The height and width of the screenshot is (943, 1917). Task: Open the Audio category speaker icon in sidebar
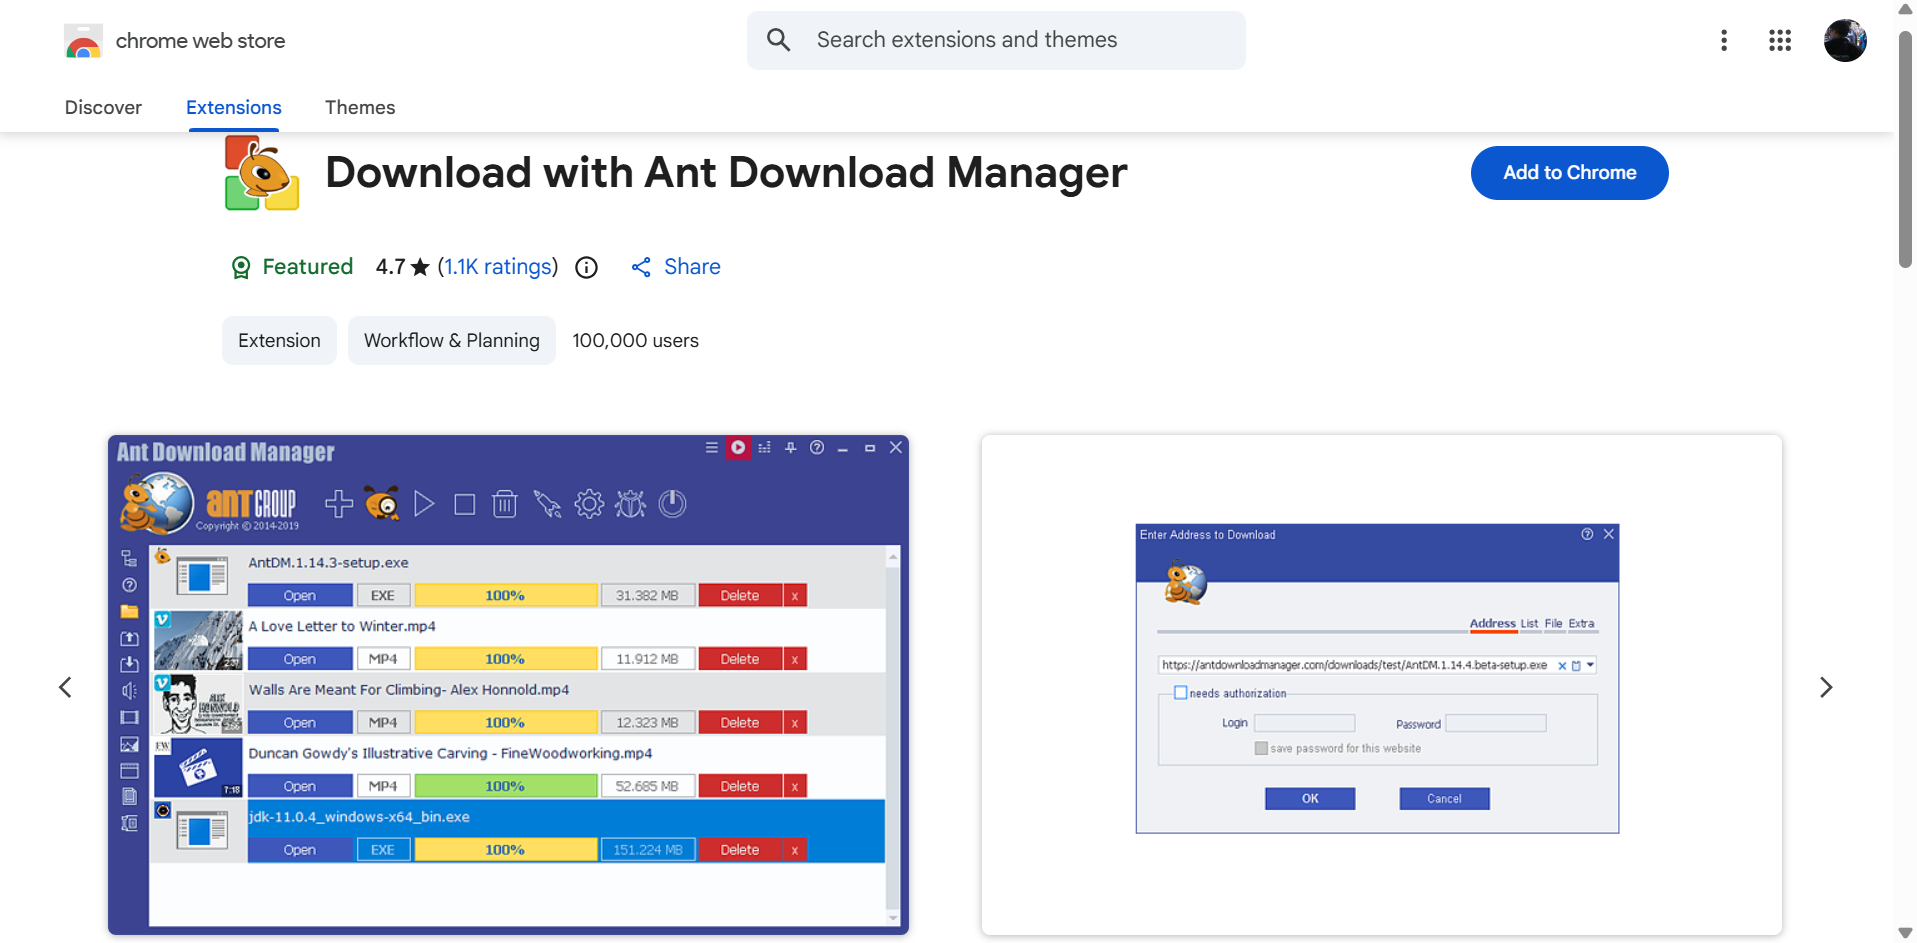[x=129, y=690]
